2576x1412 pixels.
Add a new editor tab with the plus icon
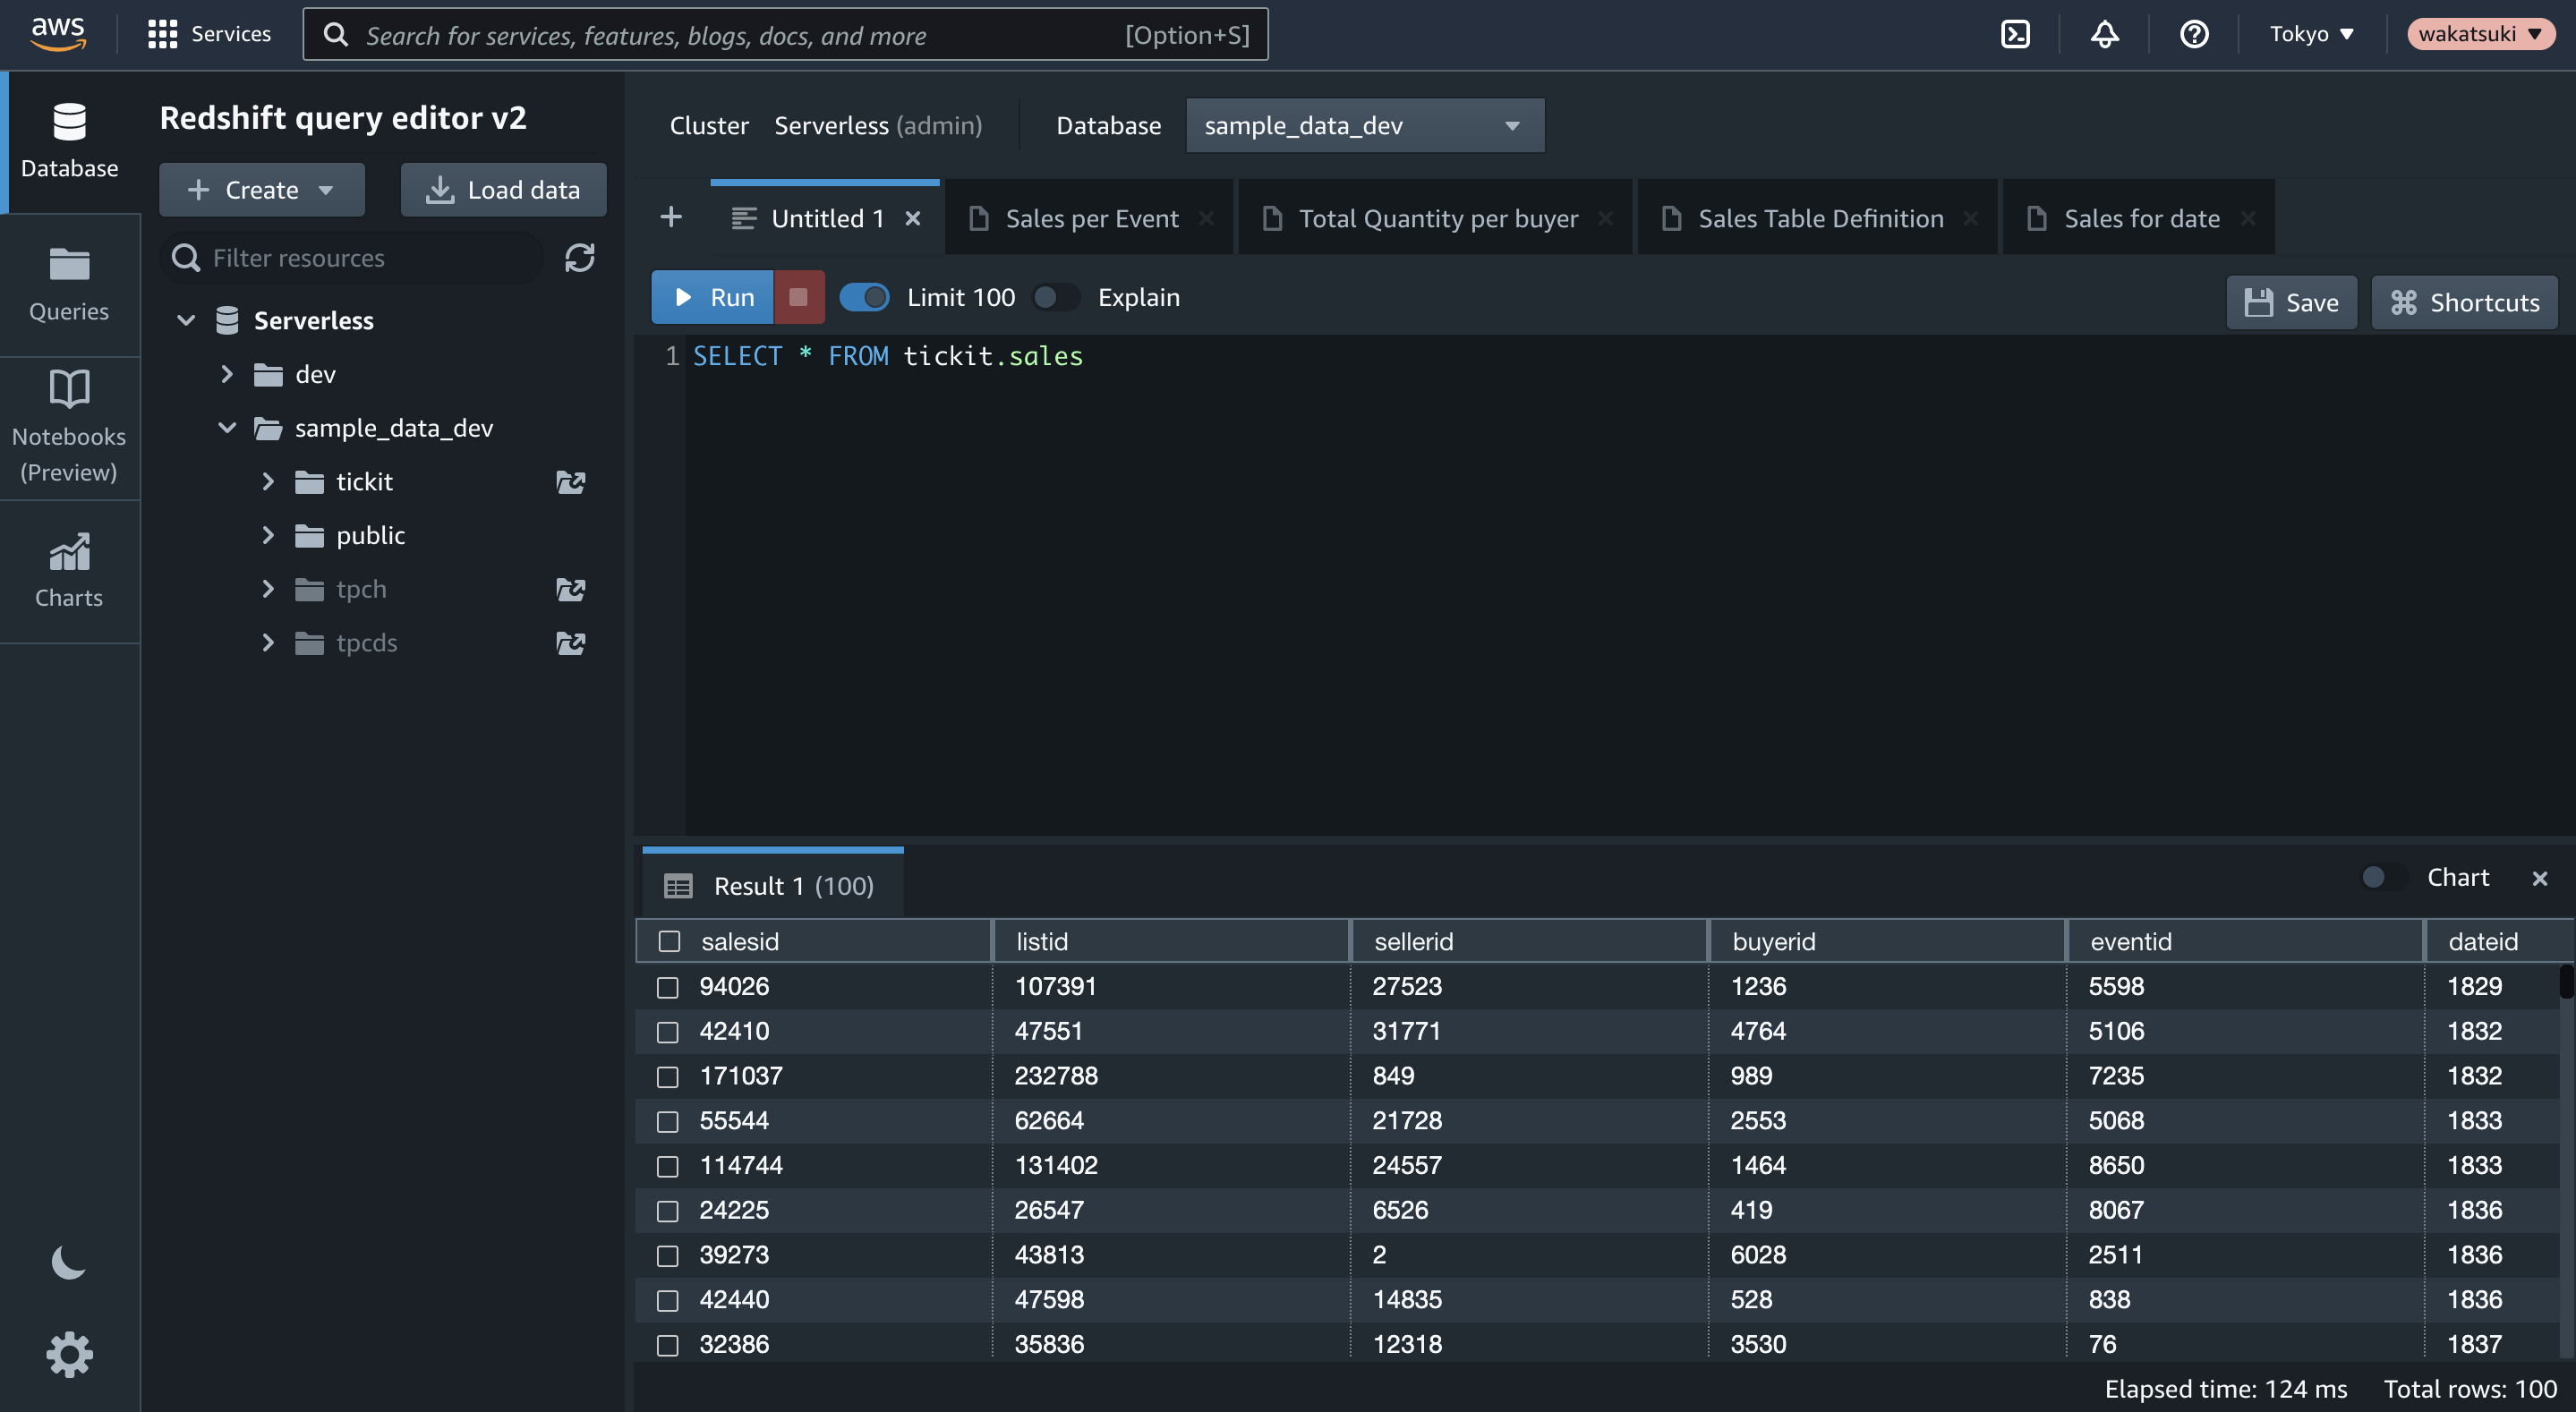coord(671,217)
